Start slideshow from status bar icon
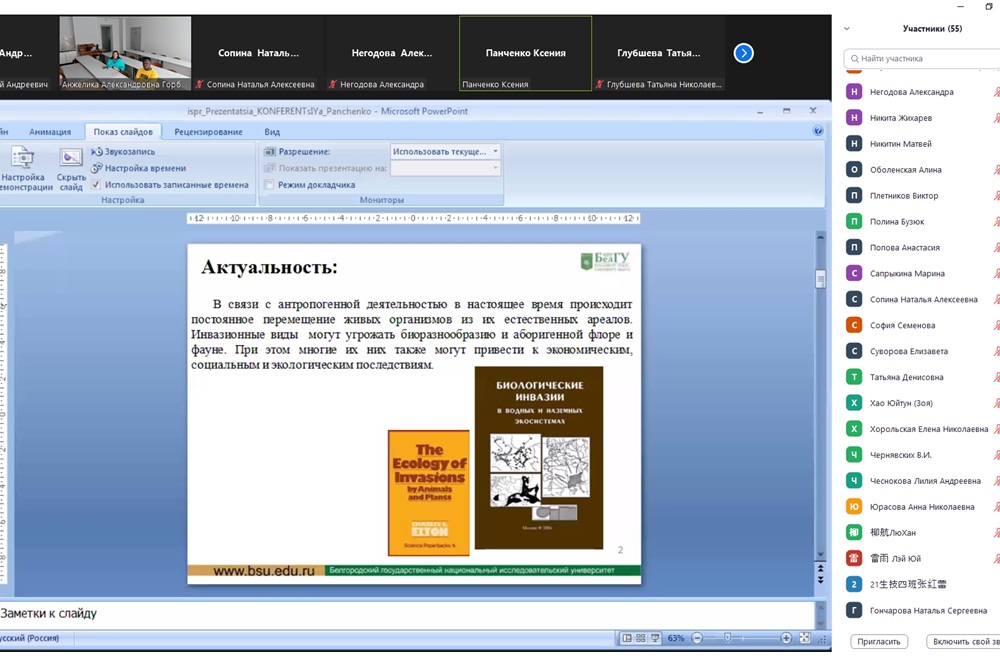Viewport: 1000px width, 667px height. [654, 638]
